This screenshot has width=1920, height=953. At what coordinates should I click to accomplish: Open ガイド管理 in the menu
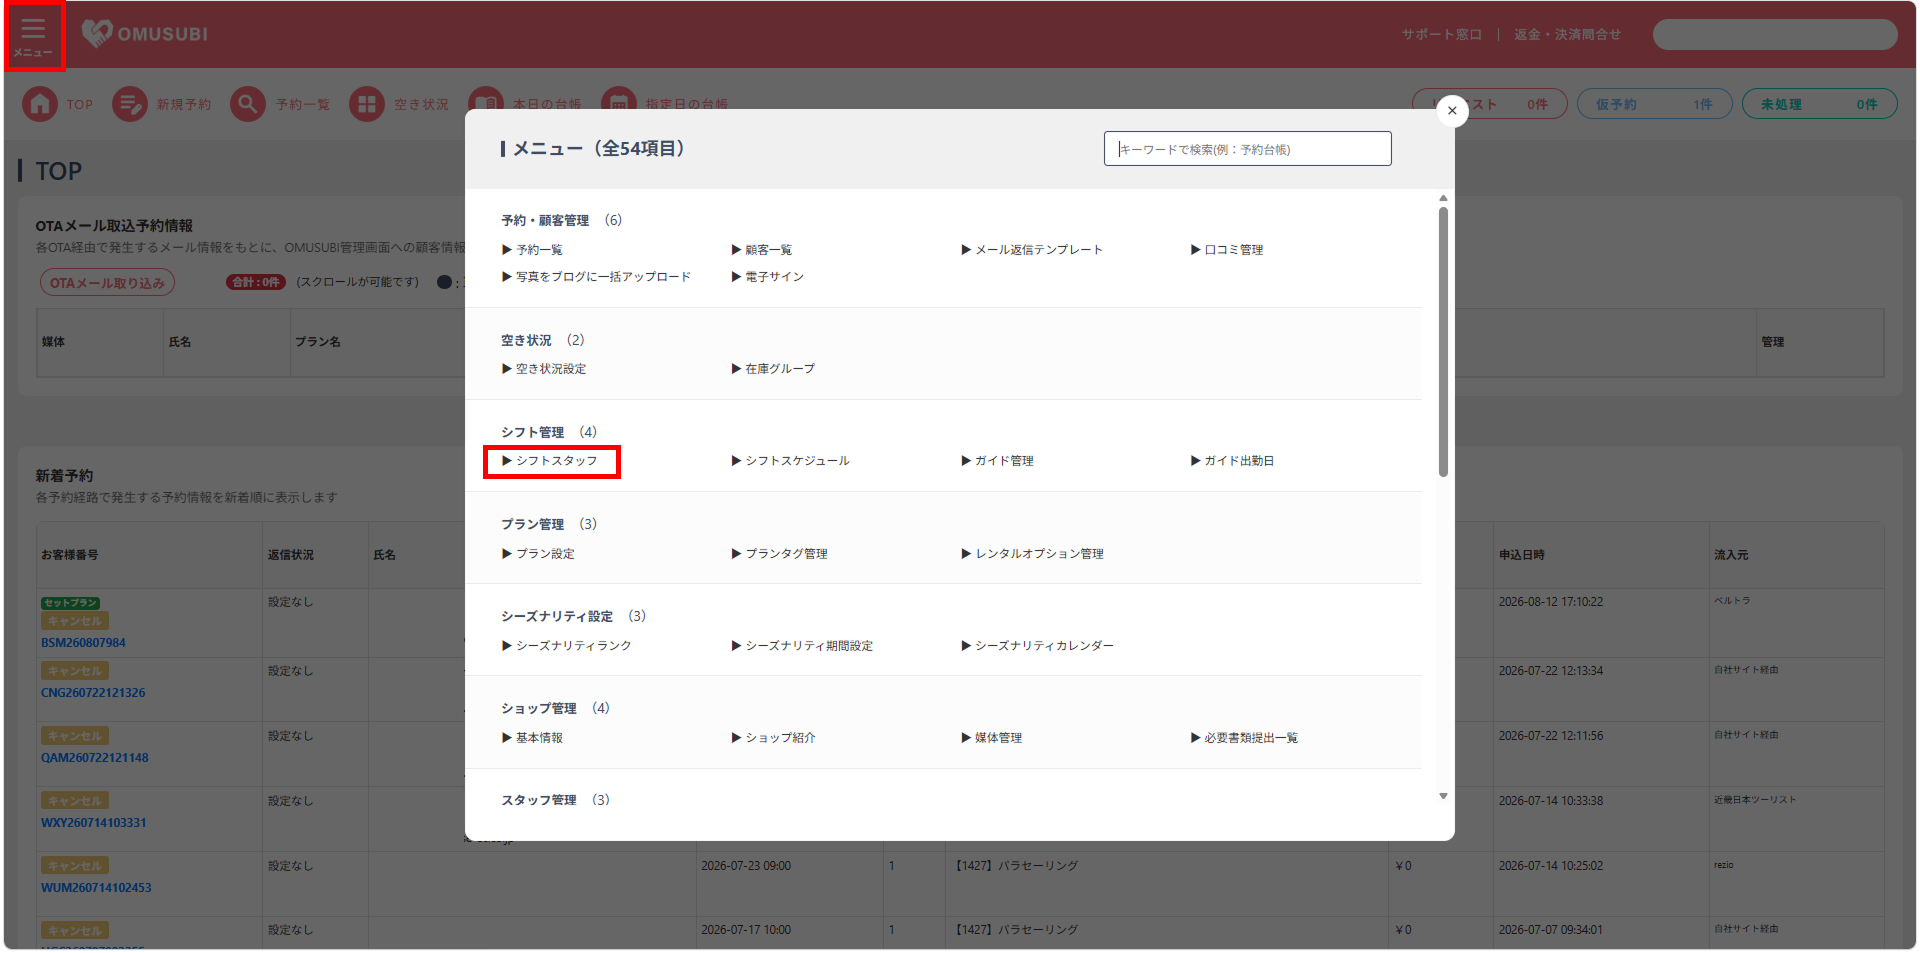(x=998, y=461)
